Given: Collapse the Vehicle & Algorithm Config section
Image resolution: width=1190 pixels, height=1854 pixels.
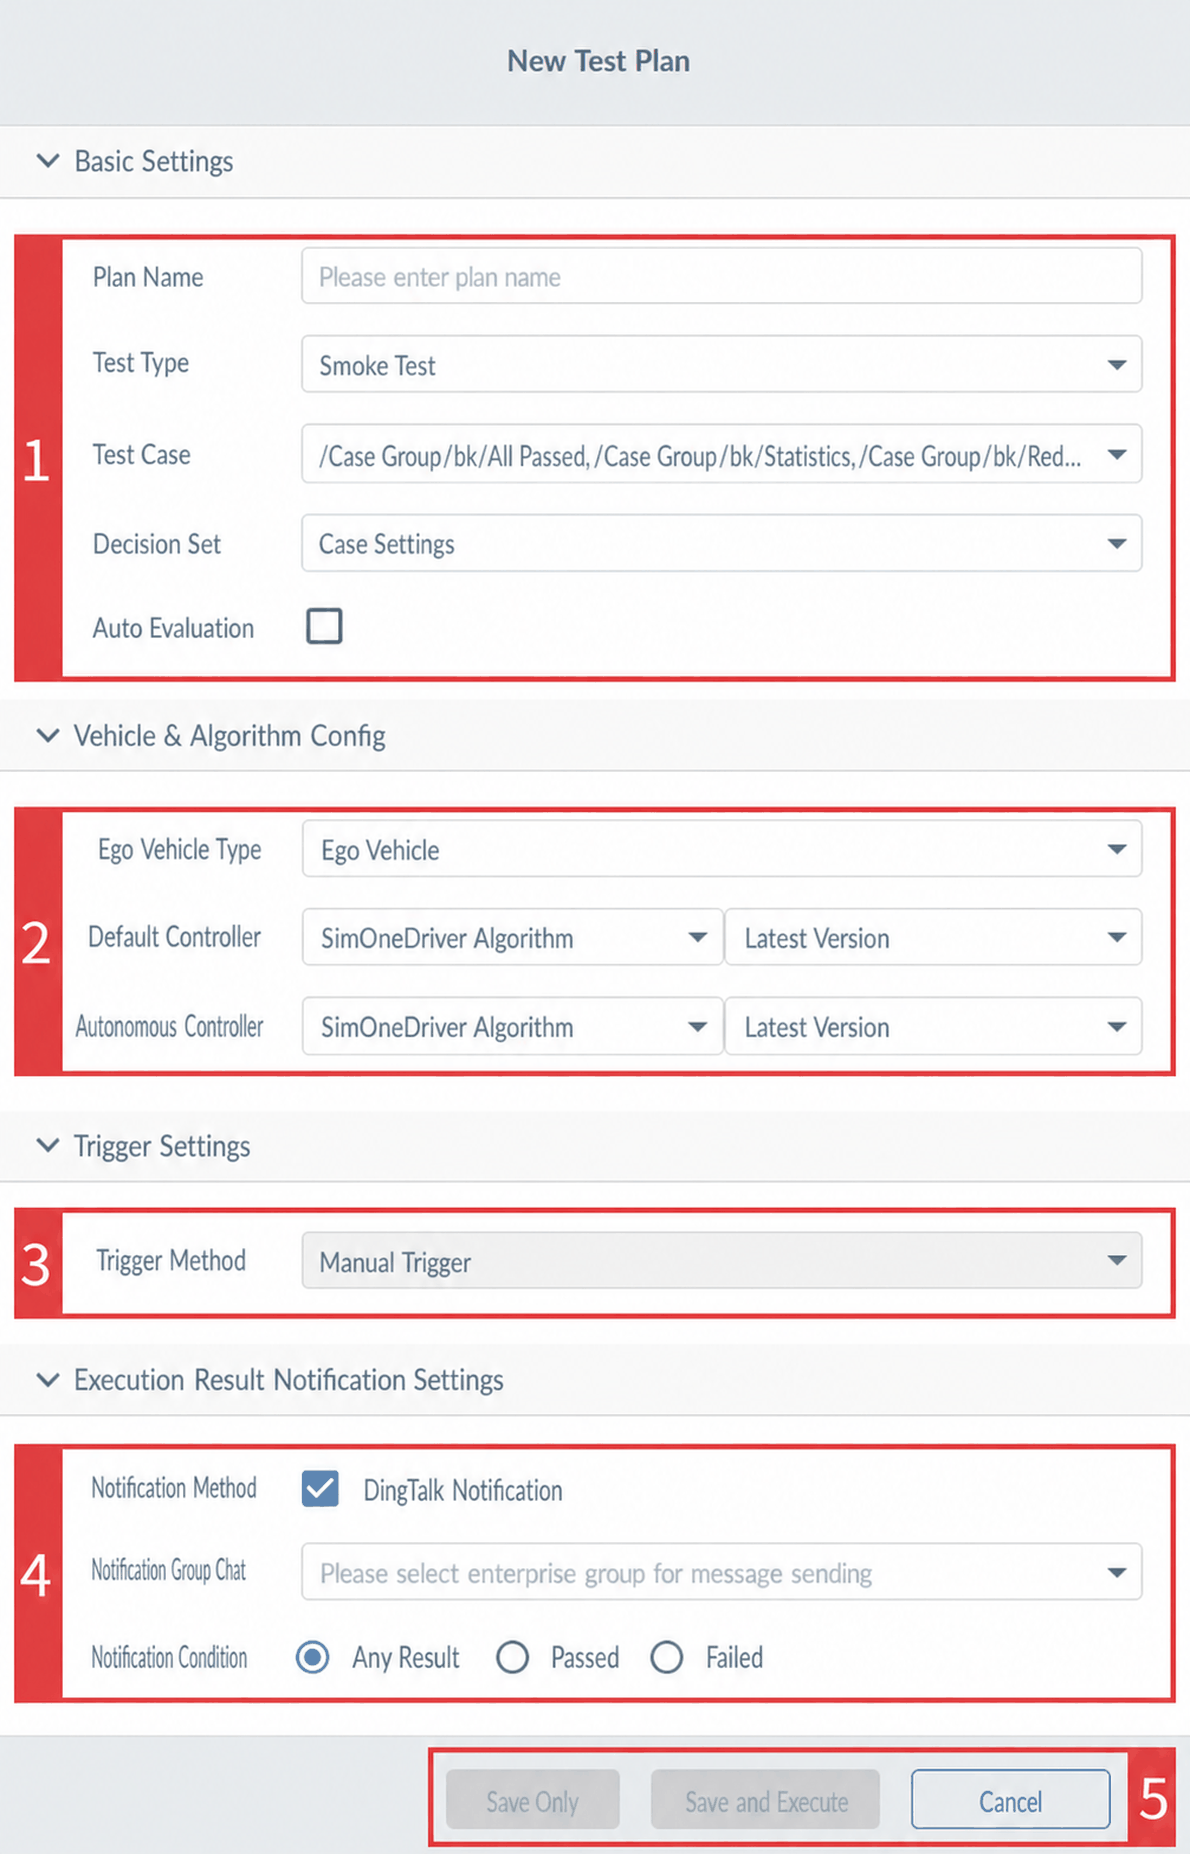Looking at the screenshot, I should 47,736.
